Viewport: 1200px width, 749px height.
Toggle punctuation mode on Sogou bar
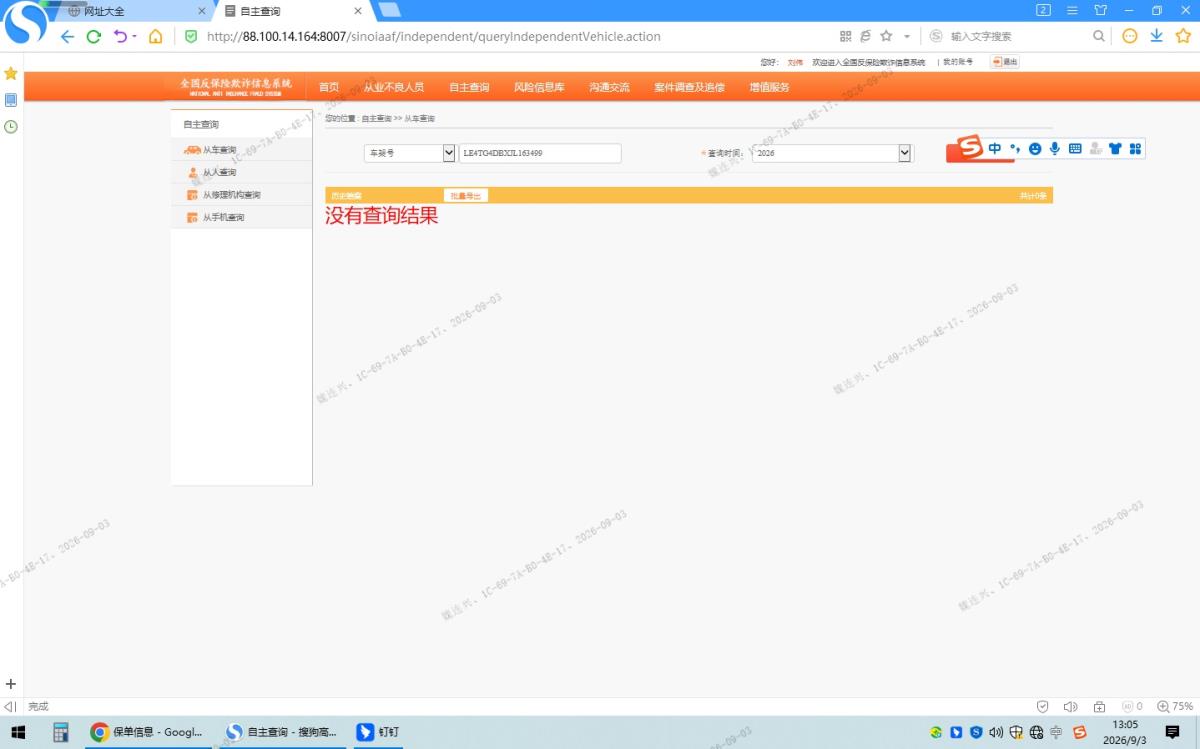click(1015, 149)
